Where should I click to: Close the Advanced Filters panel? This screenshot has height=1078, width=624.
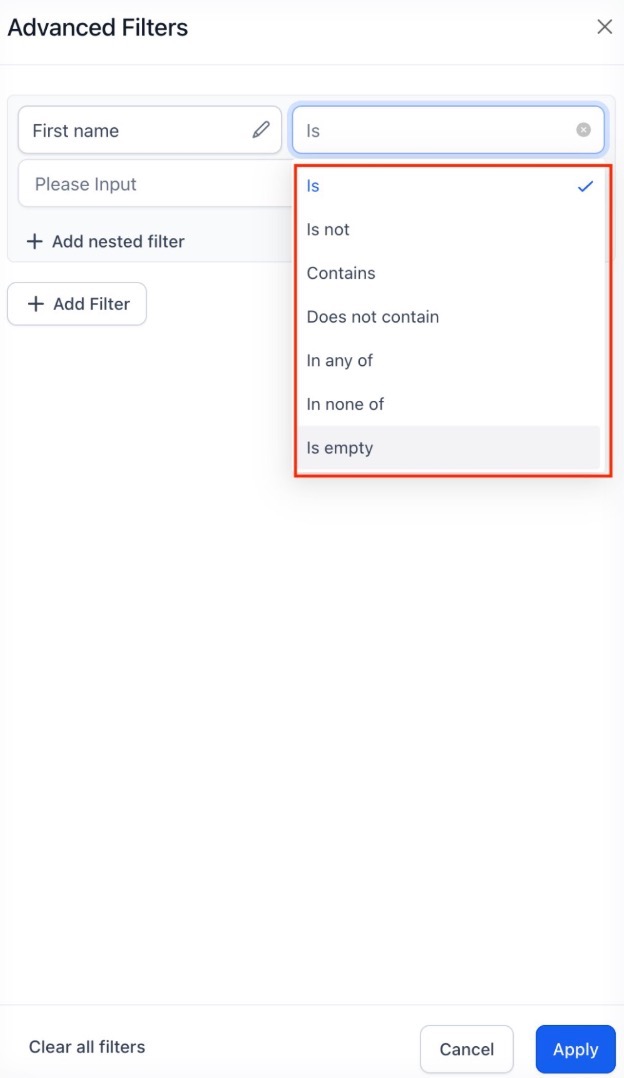(x=604, y=27)
